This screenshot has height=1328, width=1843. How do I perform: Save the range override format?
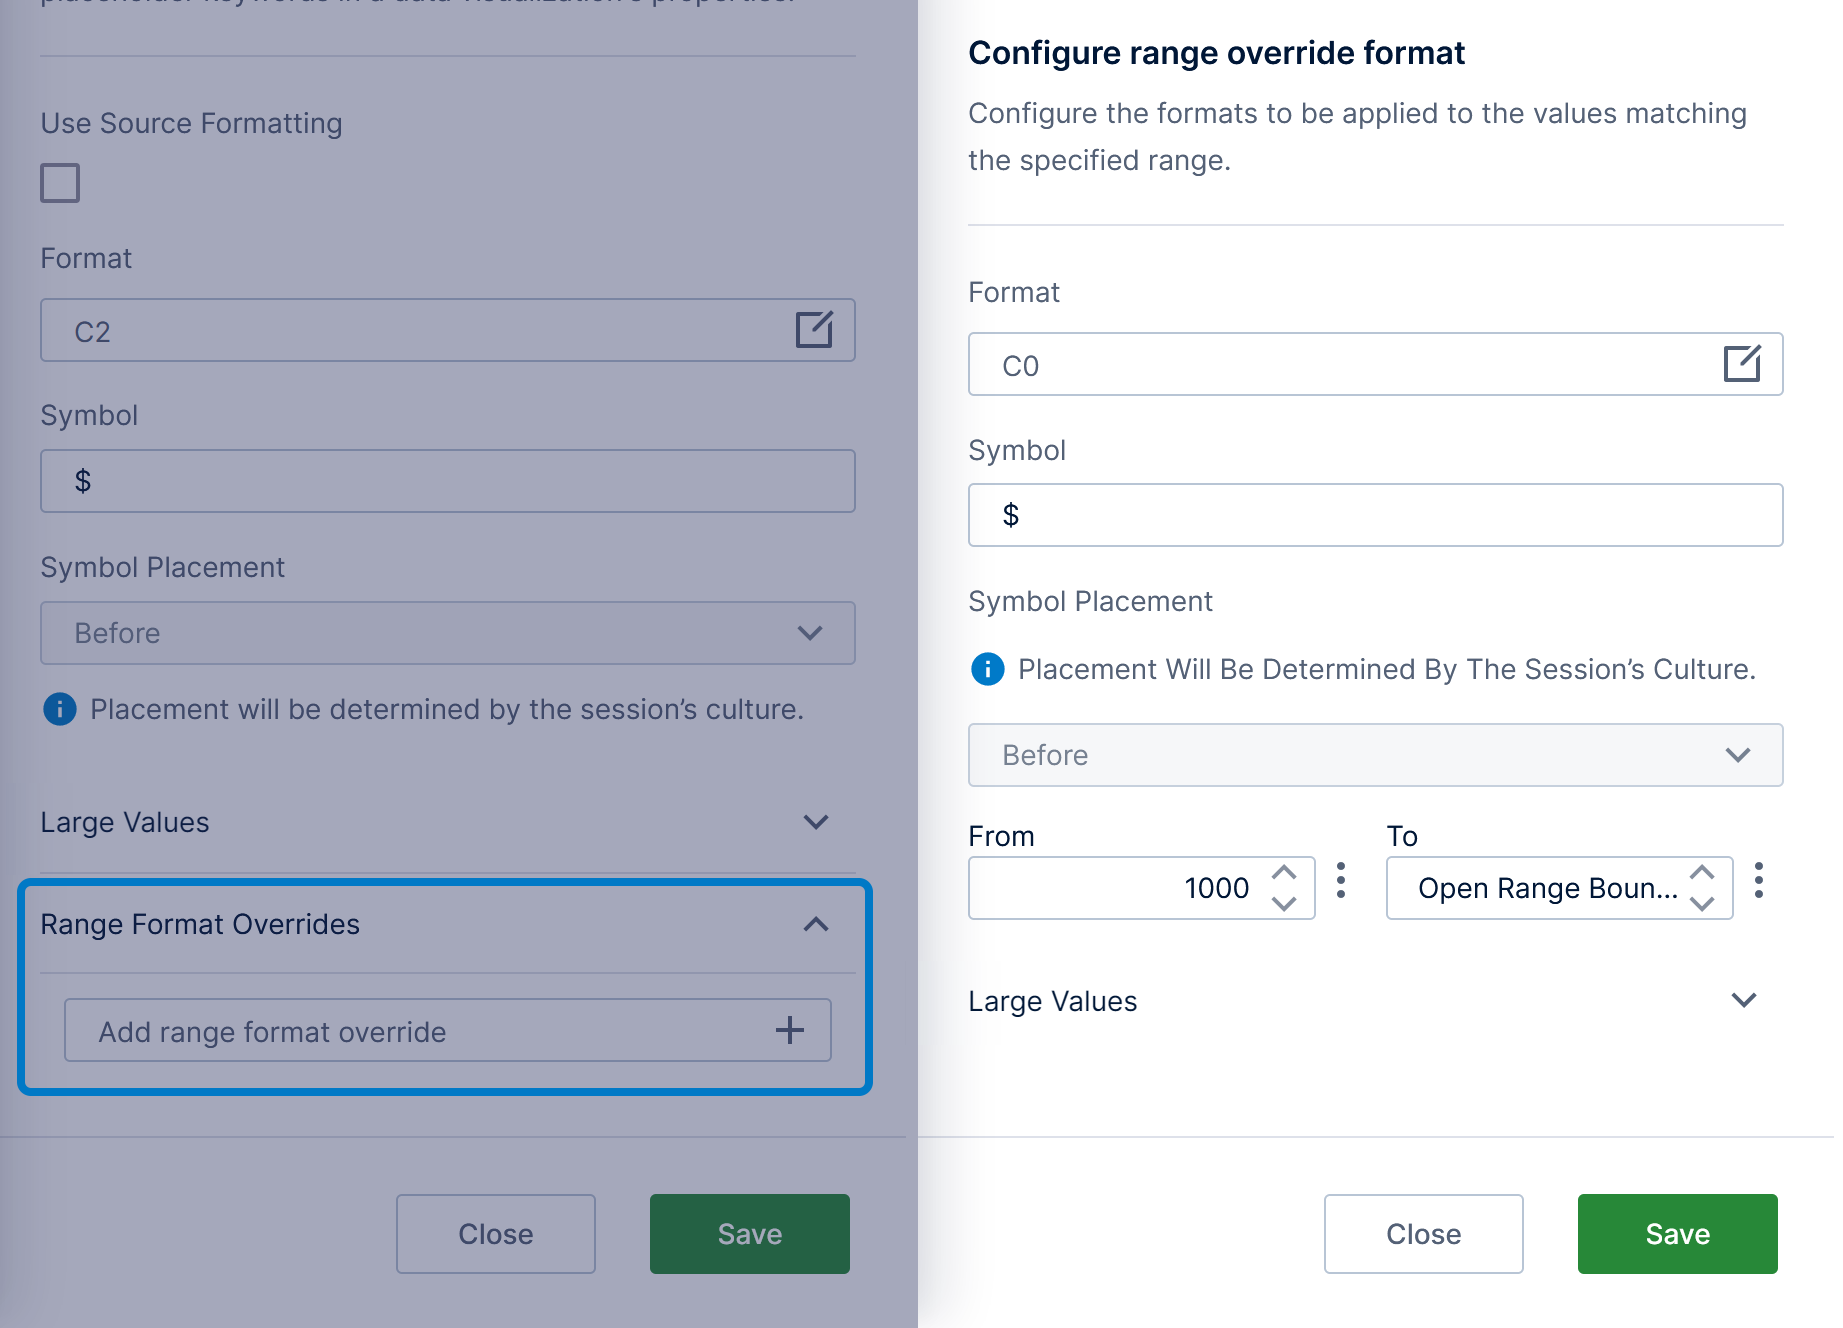1677,1234
